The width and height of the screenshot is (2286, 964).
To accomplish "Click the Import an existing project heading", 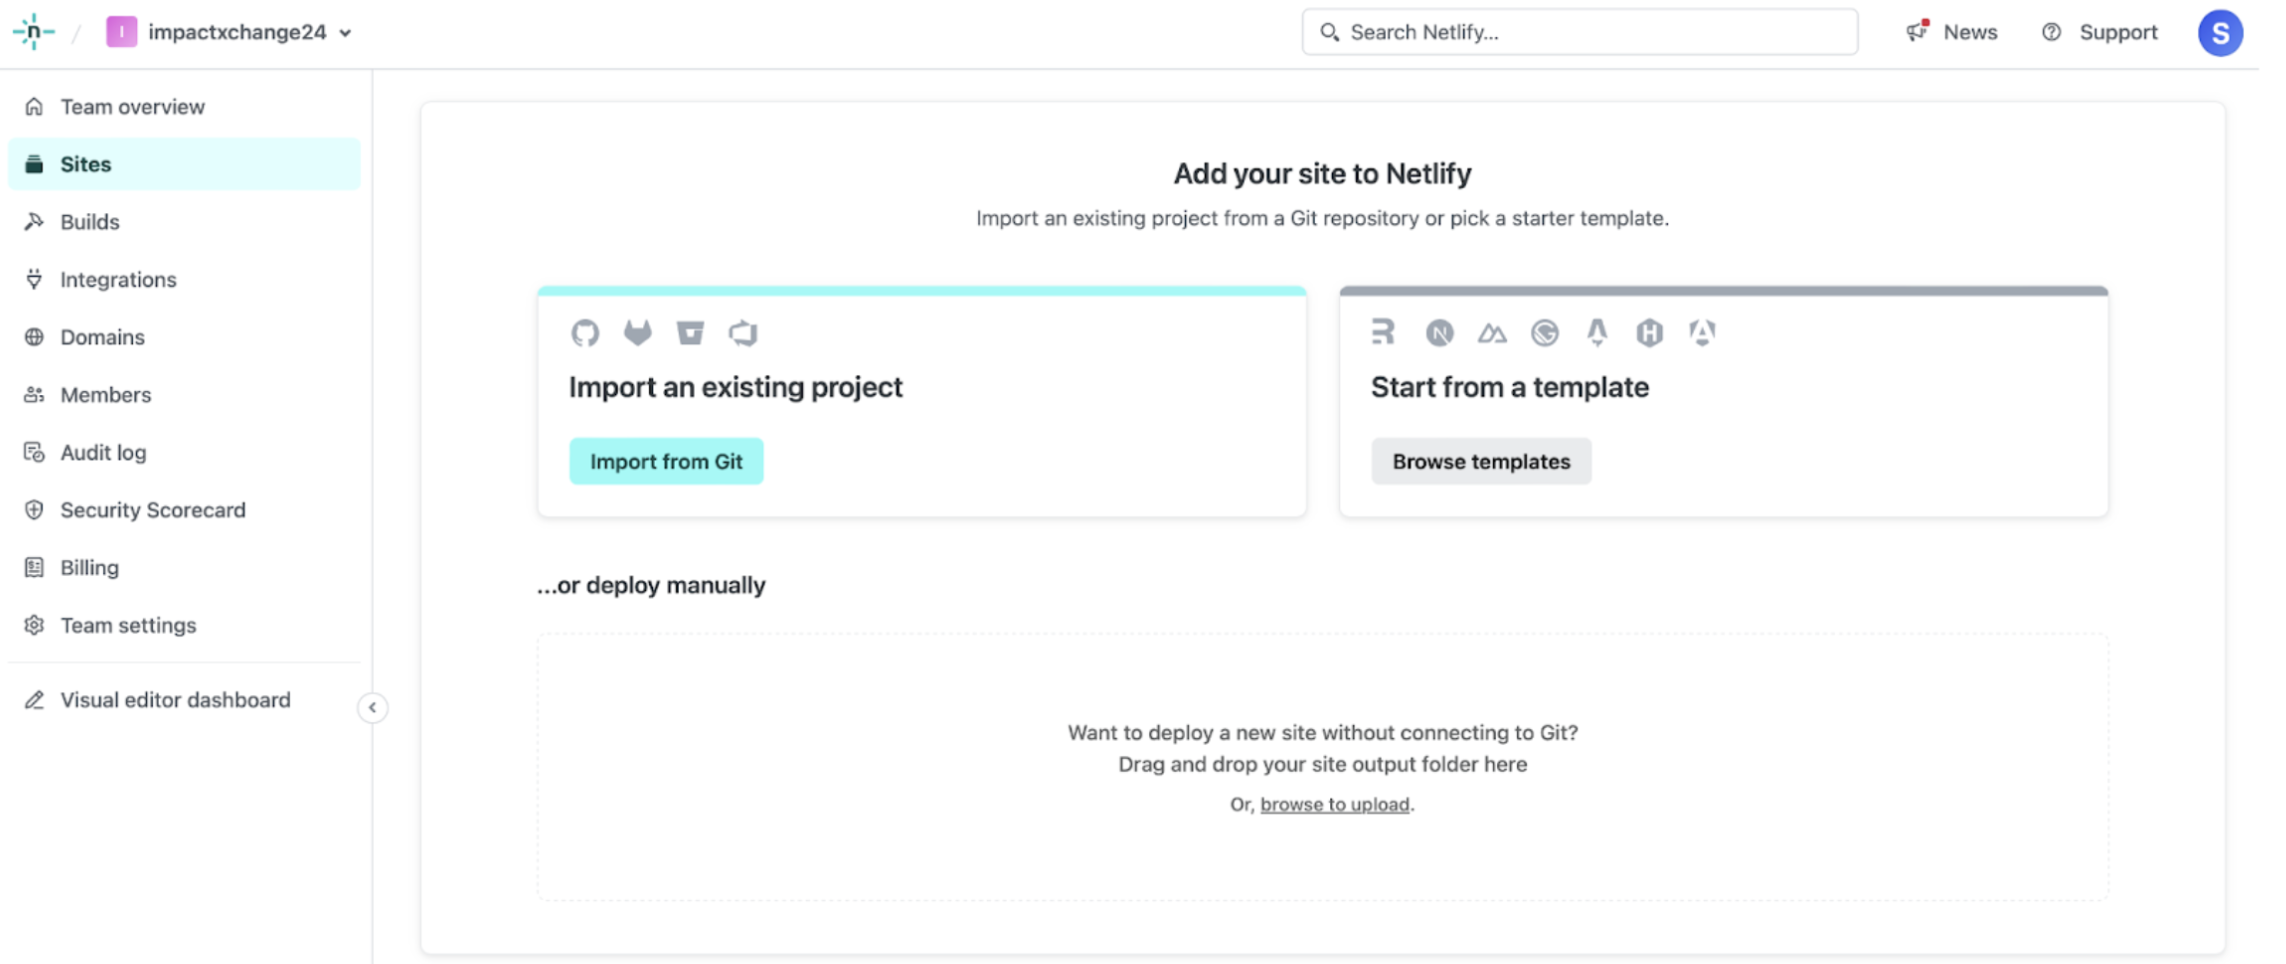I will click(x=736, y=387).
